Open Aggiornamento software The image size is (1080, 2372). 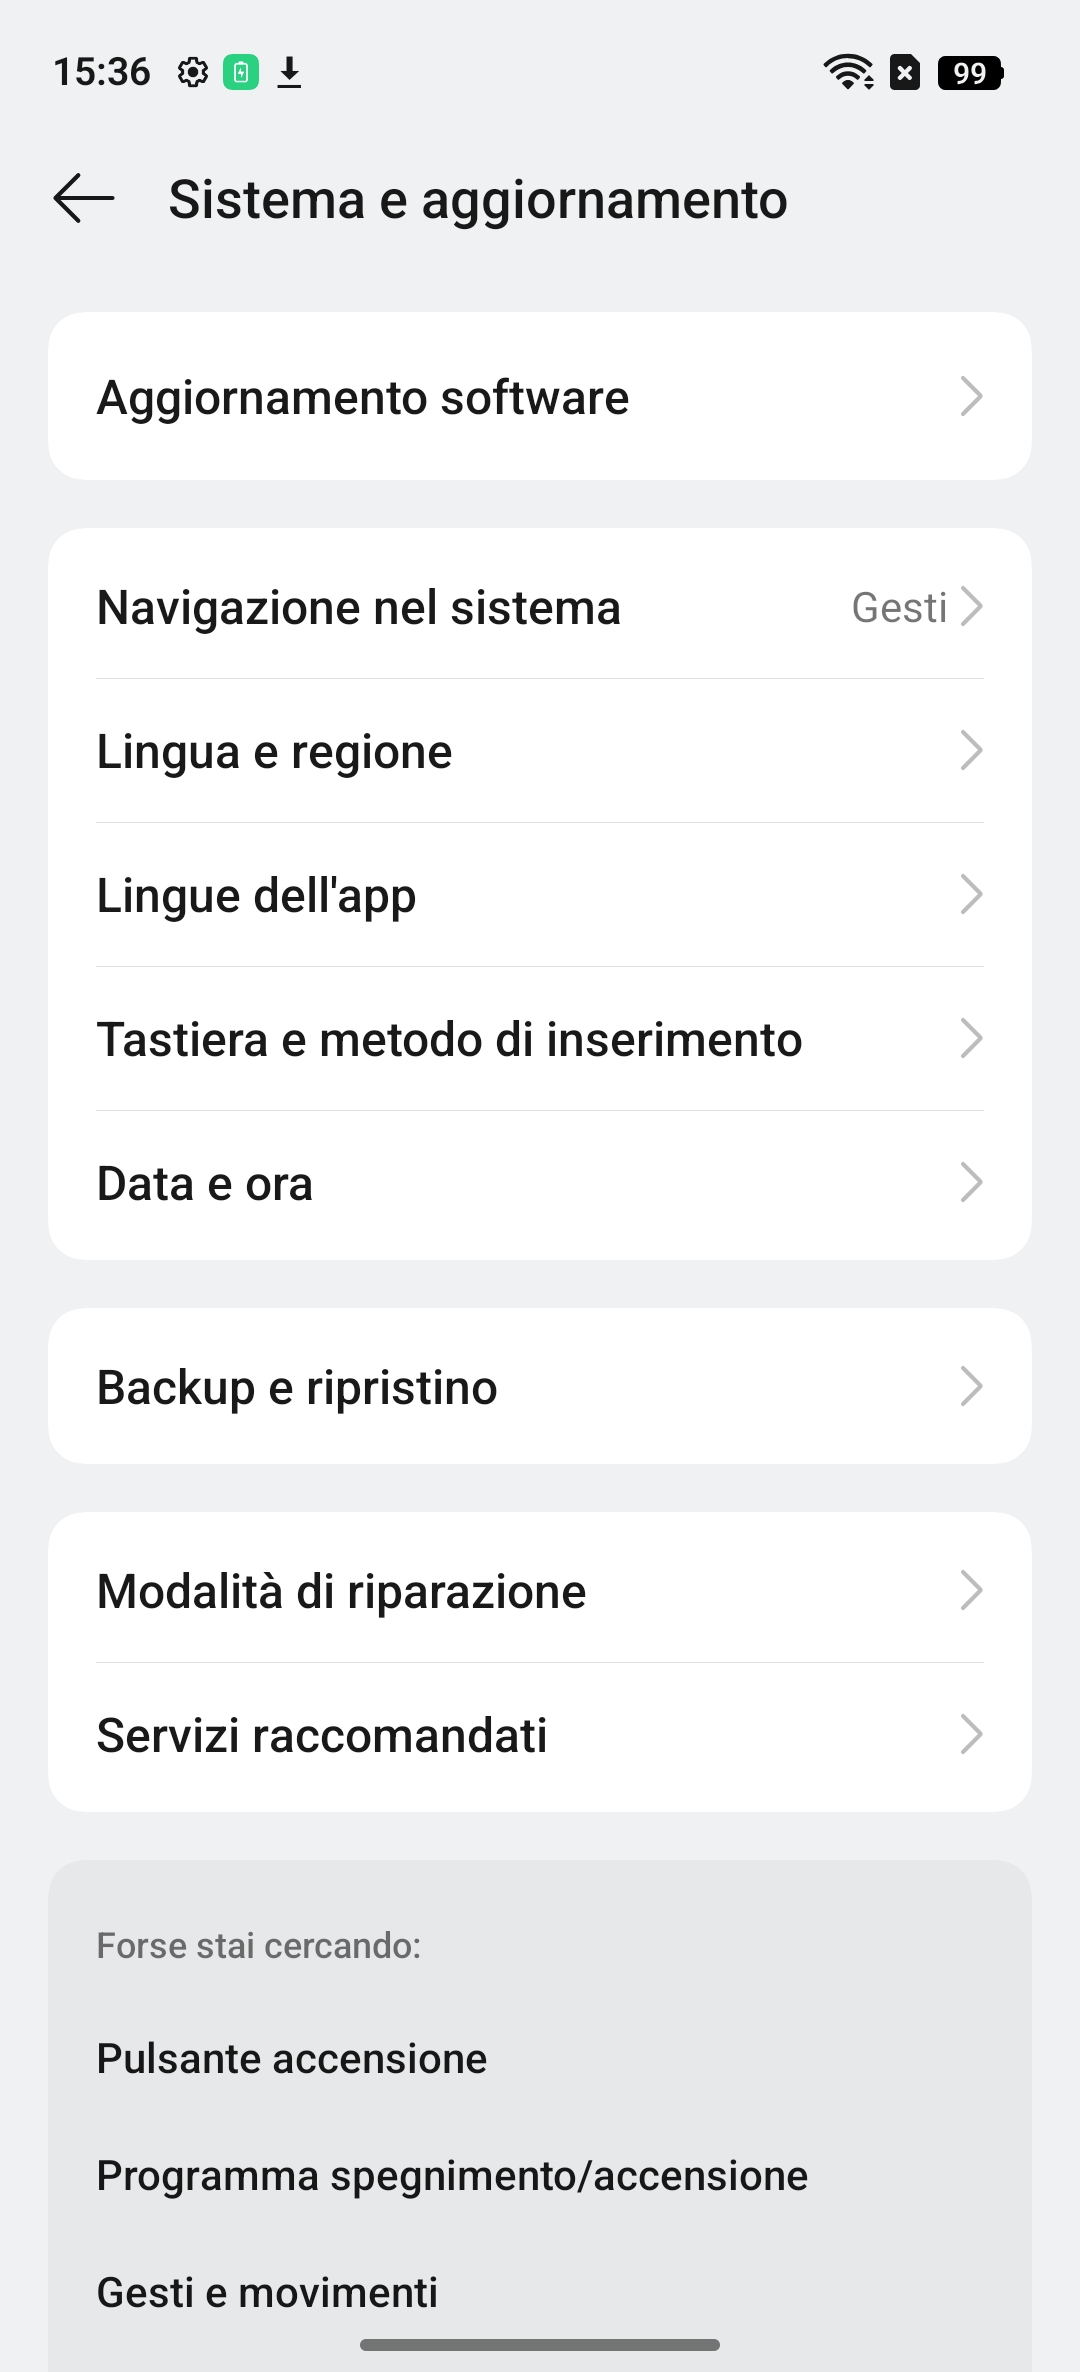540,397
